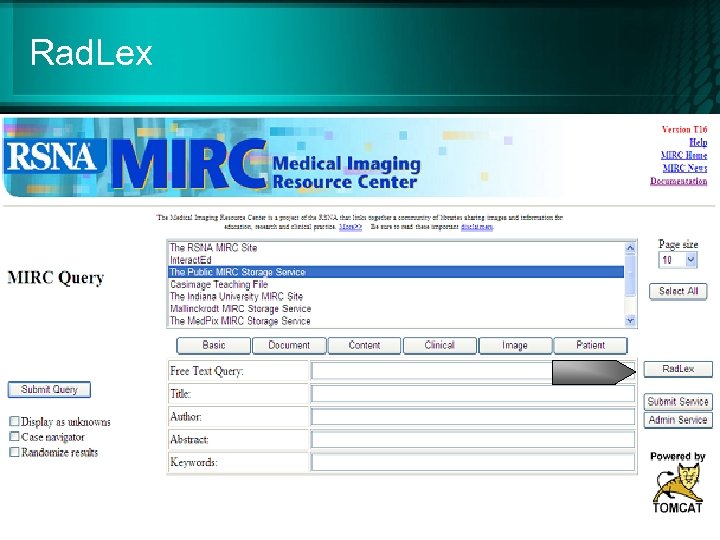
Task: Focus the Title input field
Action: 473,394
